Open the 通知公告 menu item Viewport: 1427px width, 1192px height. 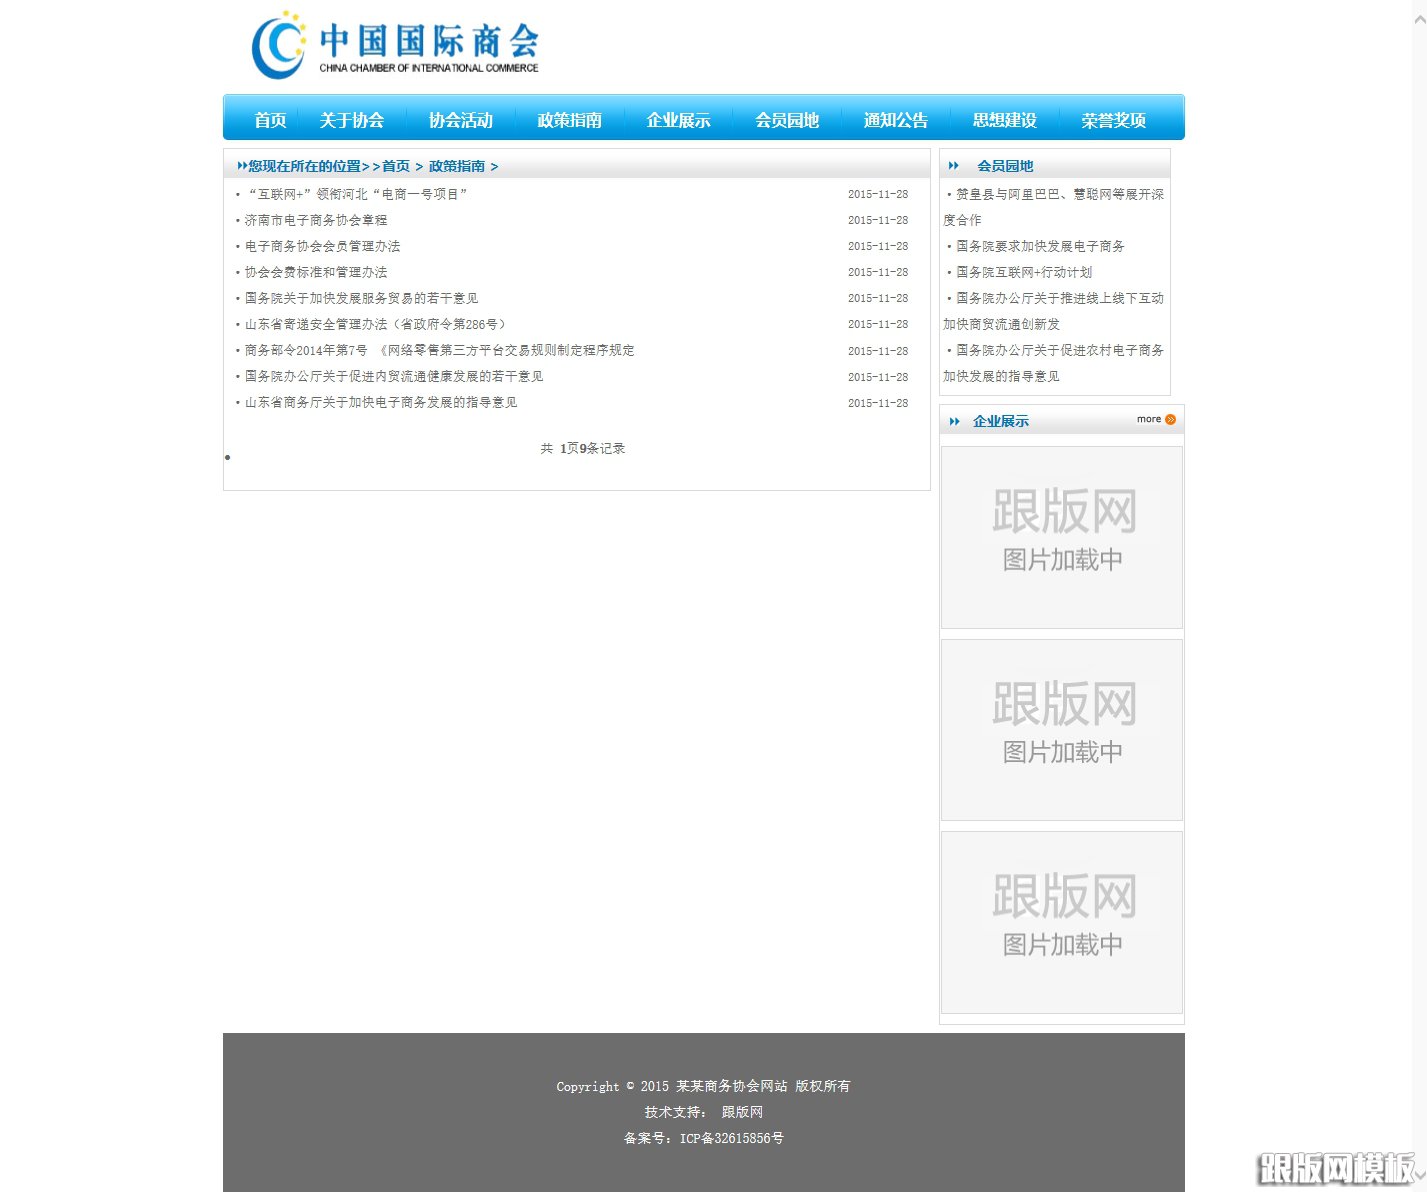point(895,119)
